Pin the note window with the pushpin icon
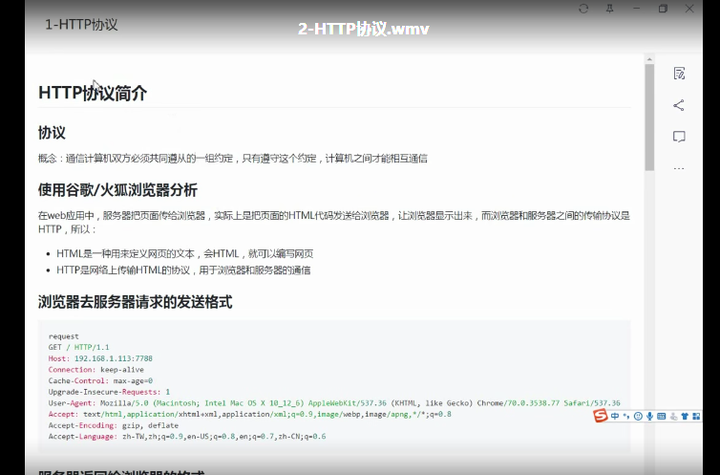The width and height of the screenshot is (720, 475). pyautogui.click(x=610, y=9)
